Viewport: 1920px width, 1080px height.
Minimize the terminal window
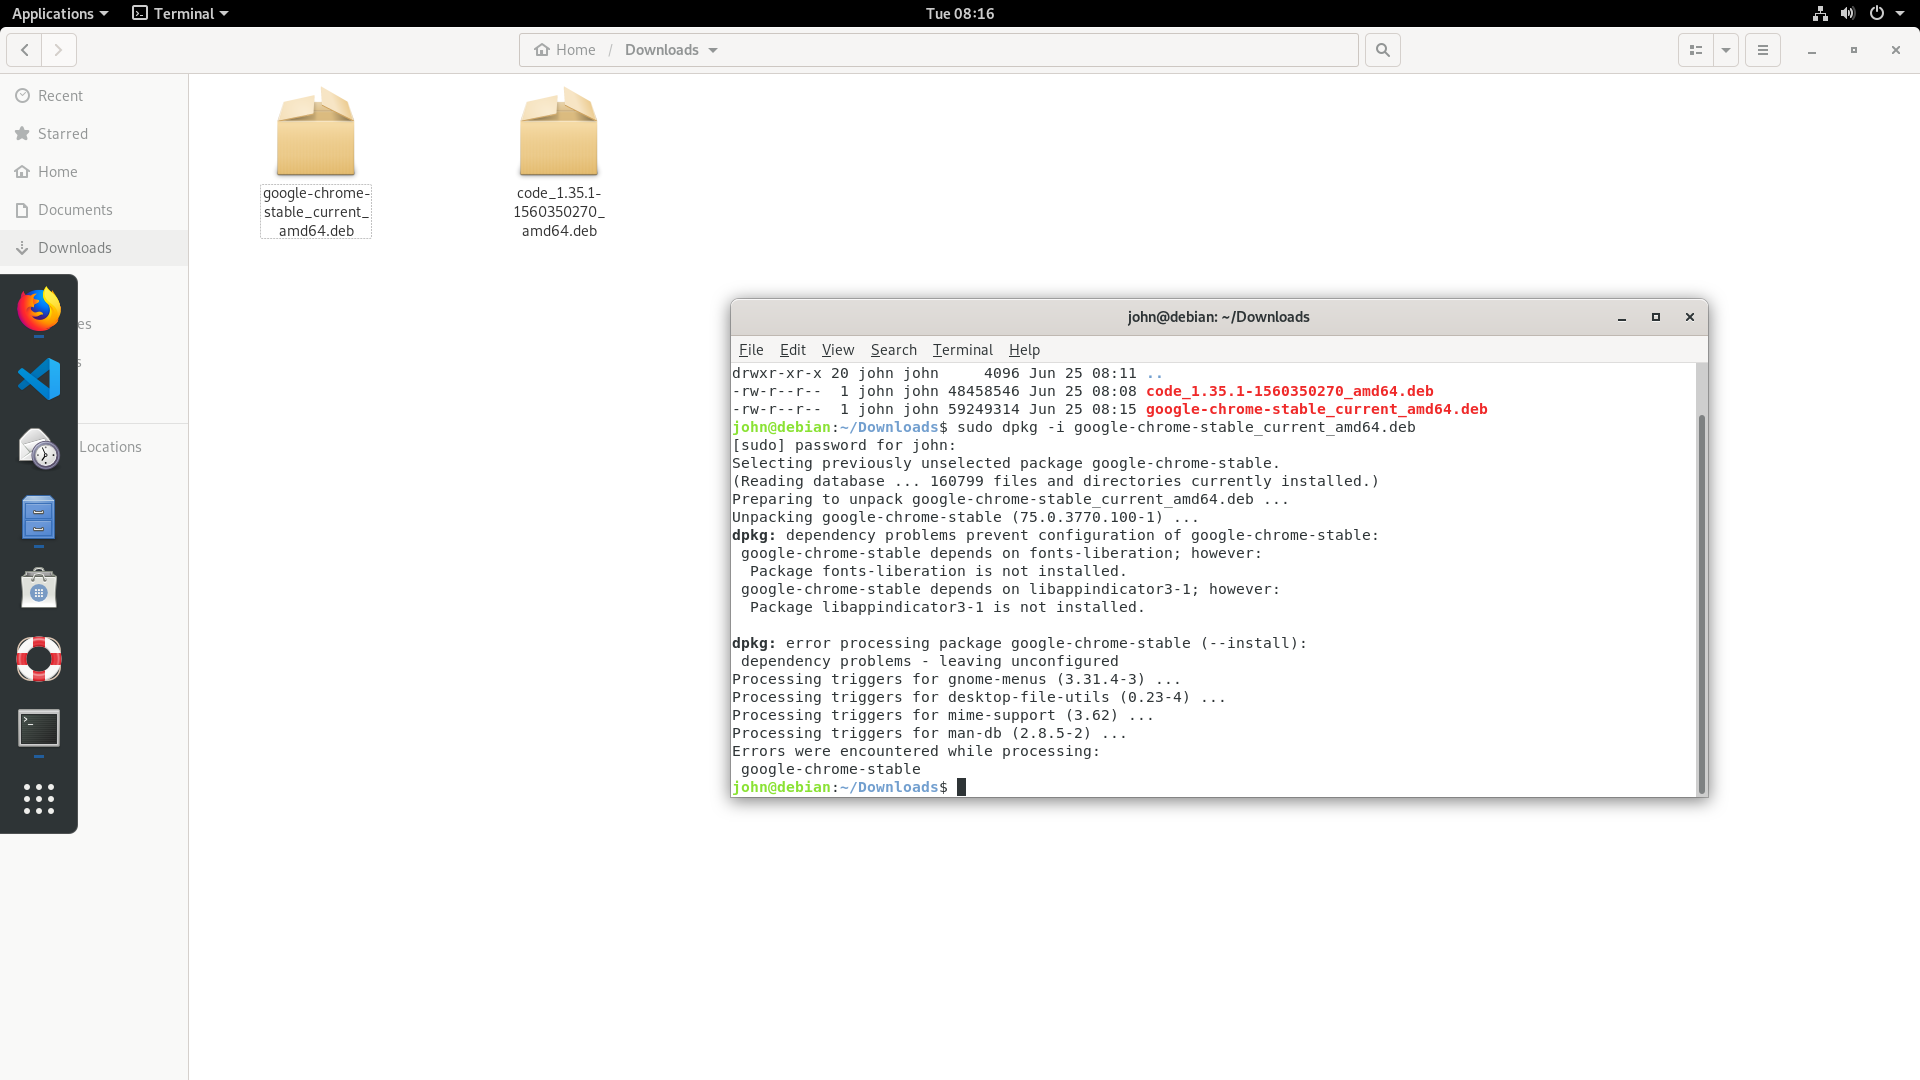tap(1622, 317)
